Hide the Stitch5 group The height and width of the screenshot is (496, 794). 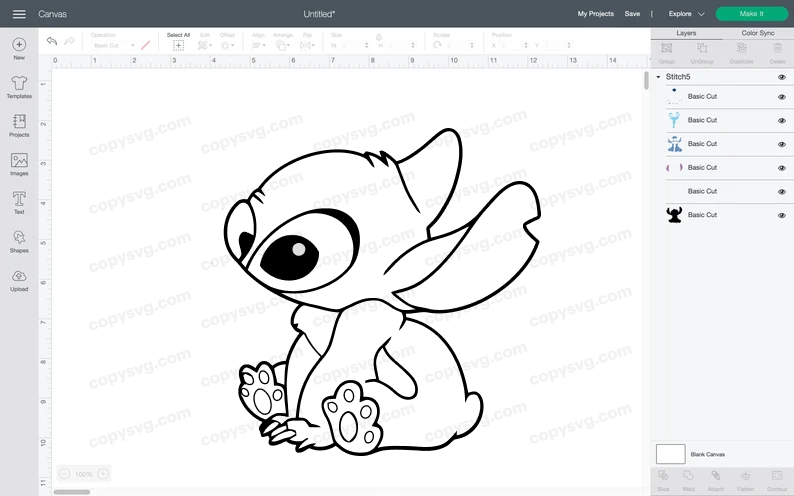coord(782,77)
